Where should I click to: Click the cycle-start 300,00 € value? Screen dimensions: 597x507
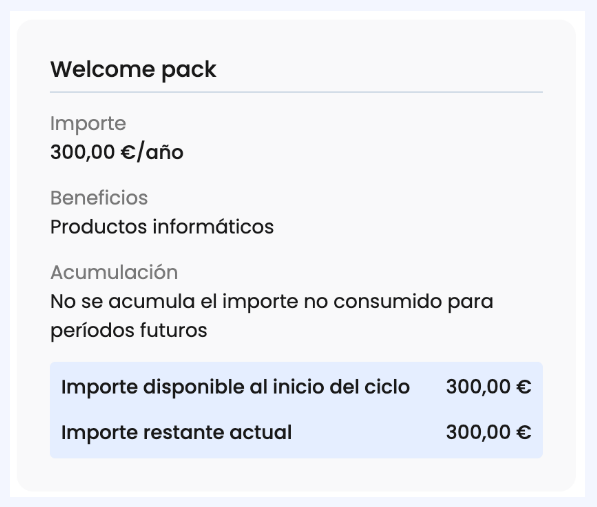pyautogui.click(x=488, y=387)
